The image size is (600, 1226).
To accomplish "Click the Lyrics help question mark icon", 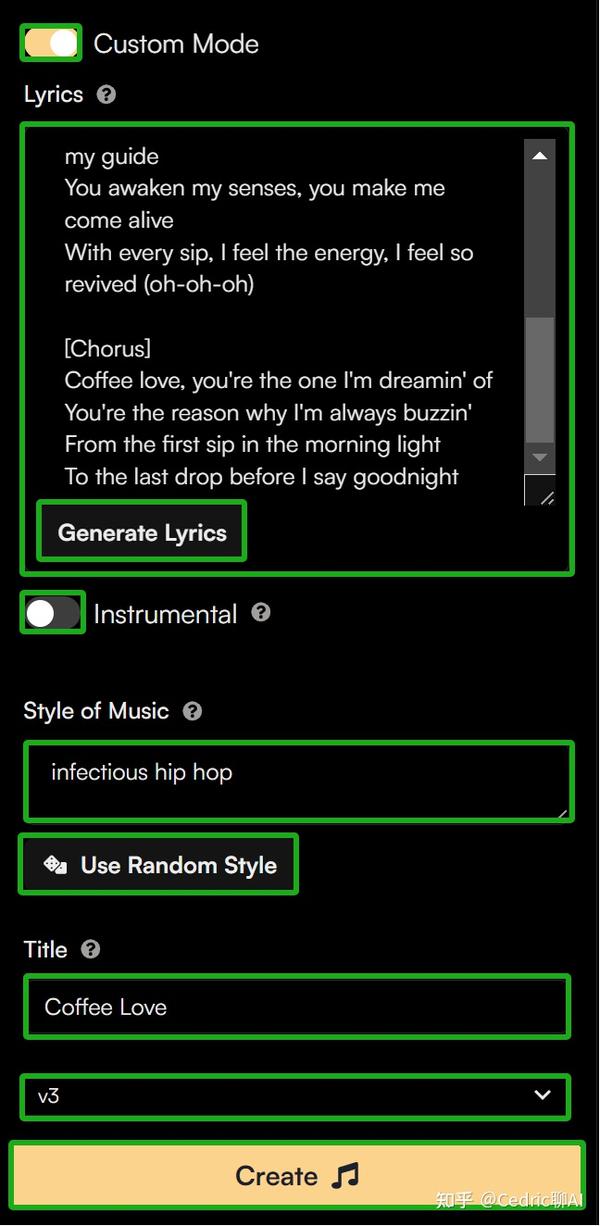I will tap(107, 95).
